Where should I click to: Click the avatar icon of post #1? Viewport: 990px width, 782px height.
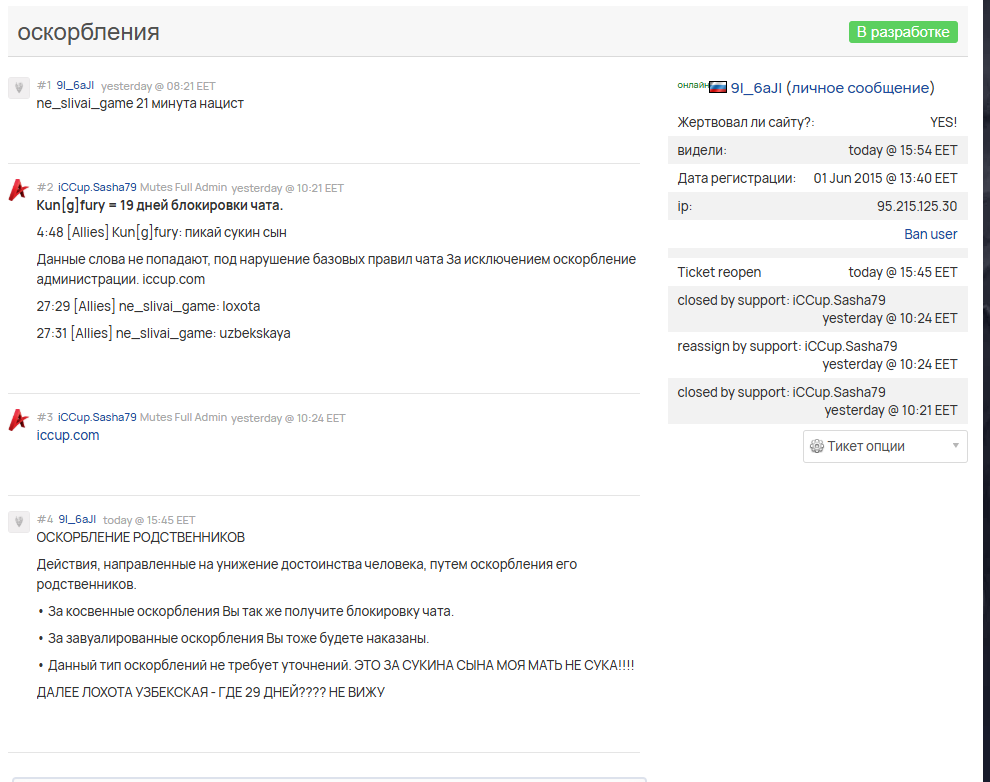pos(19,87)
